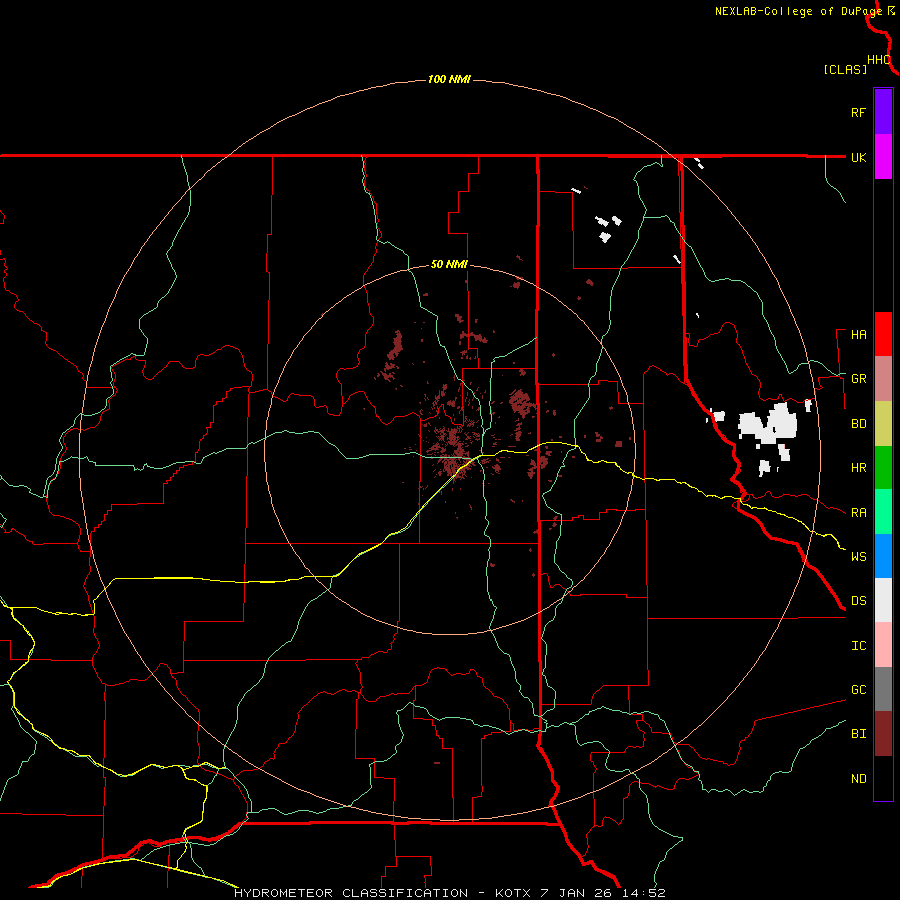Image resolution: width=900 pixels, height=900 pixels.
Task: Pick the dark green HR swatch
Action: click(x=883, y=467)
